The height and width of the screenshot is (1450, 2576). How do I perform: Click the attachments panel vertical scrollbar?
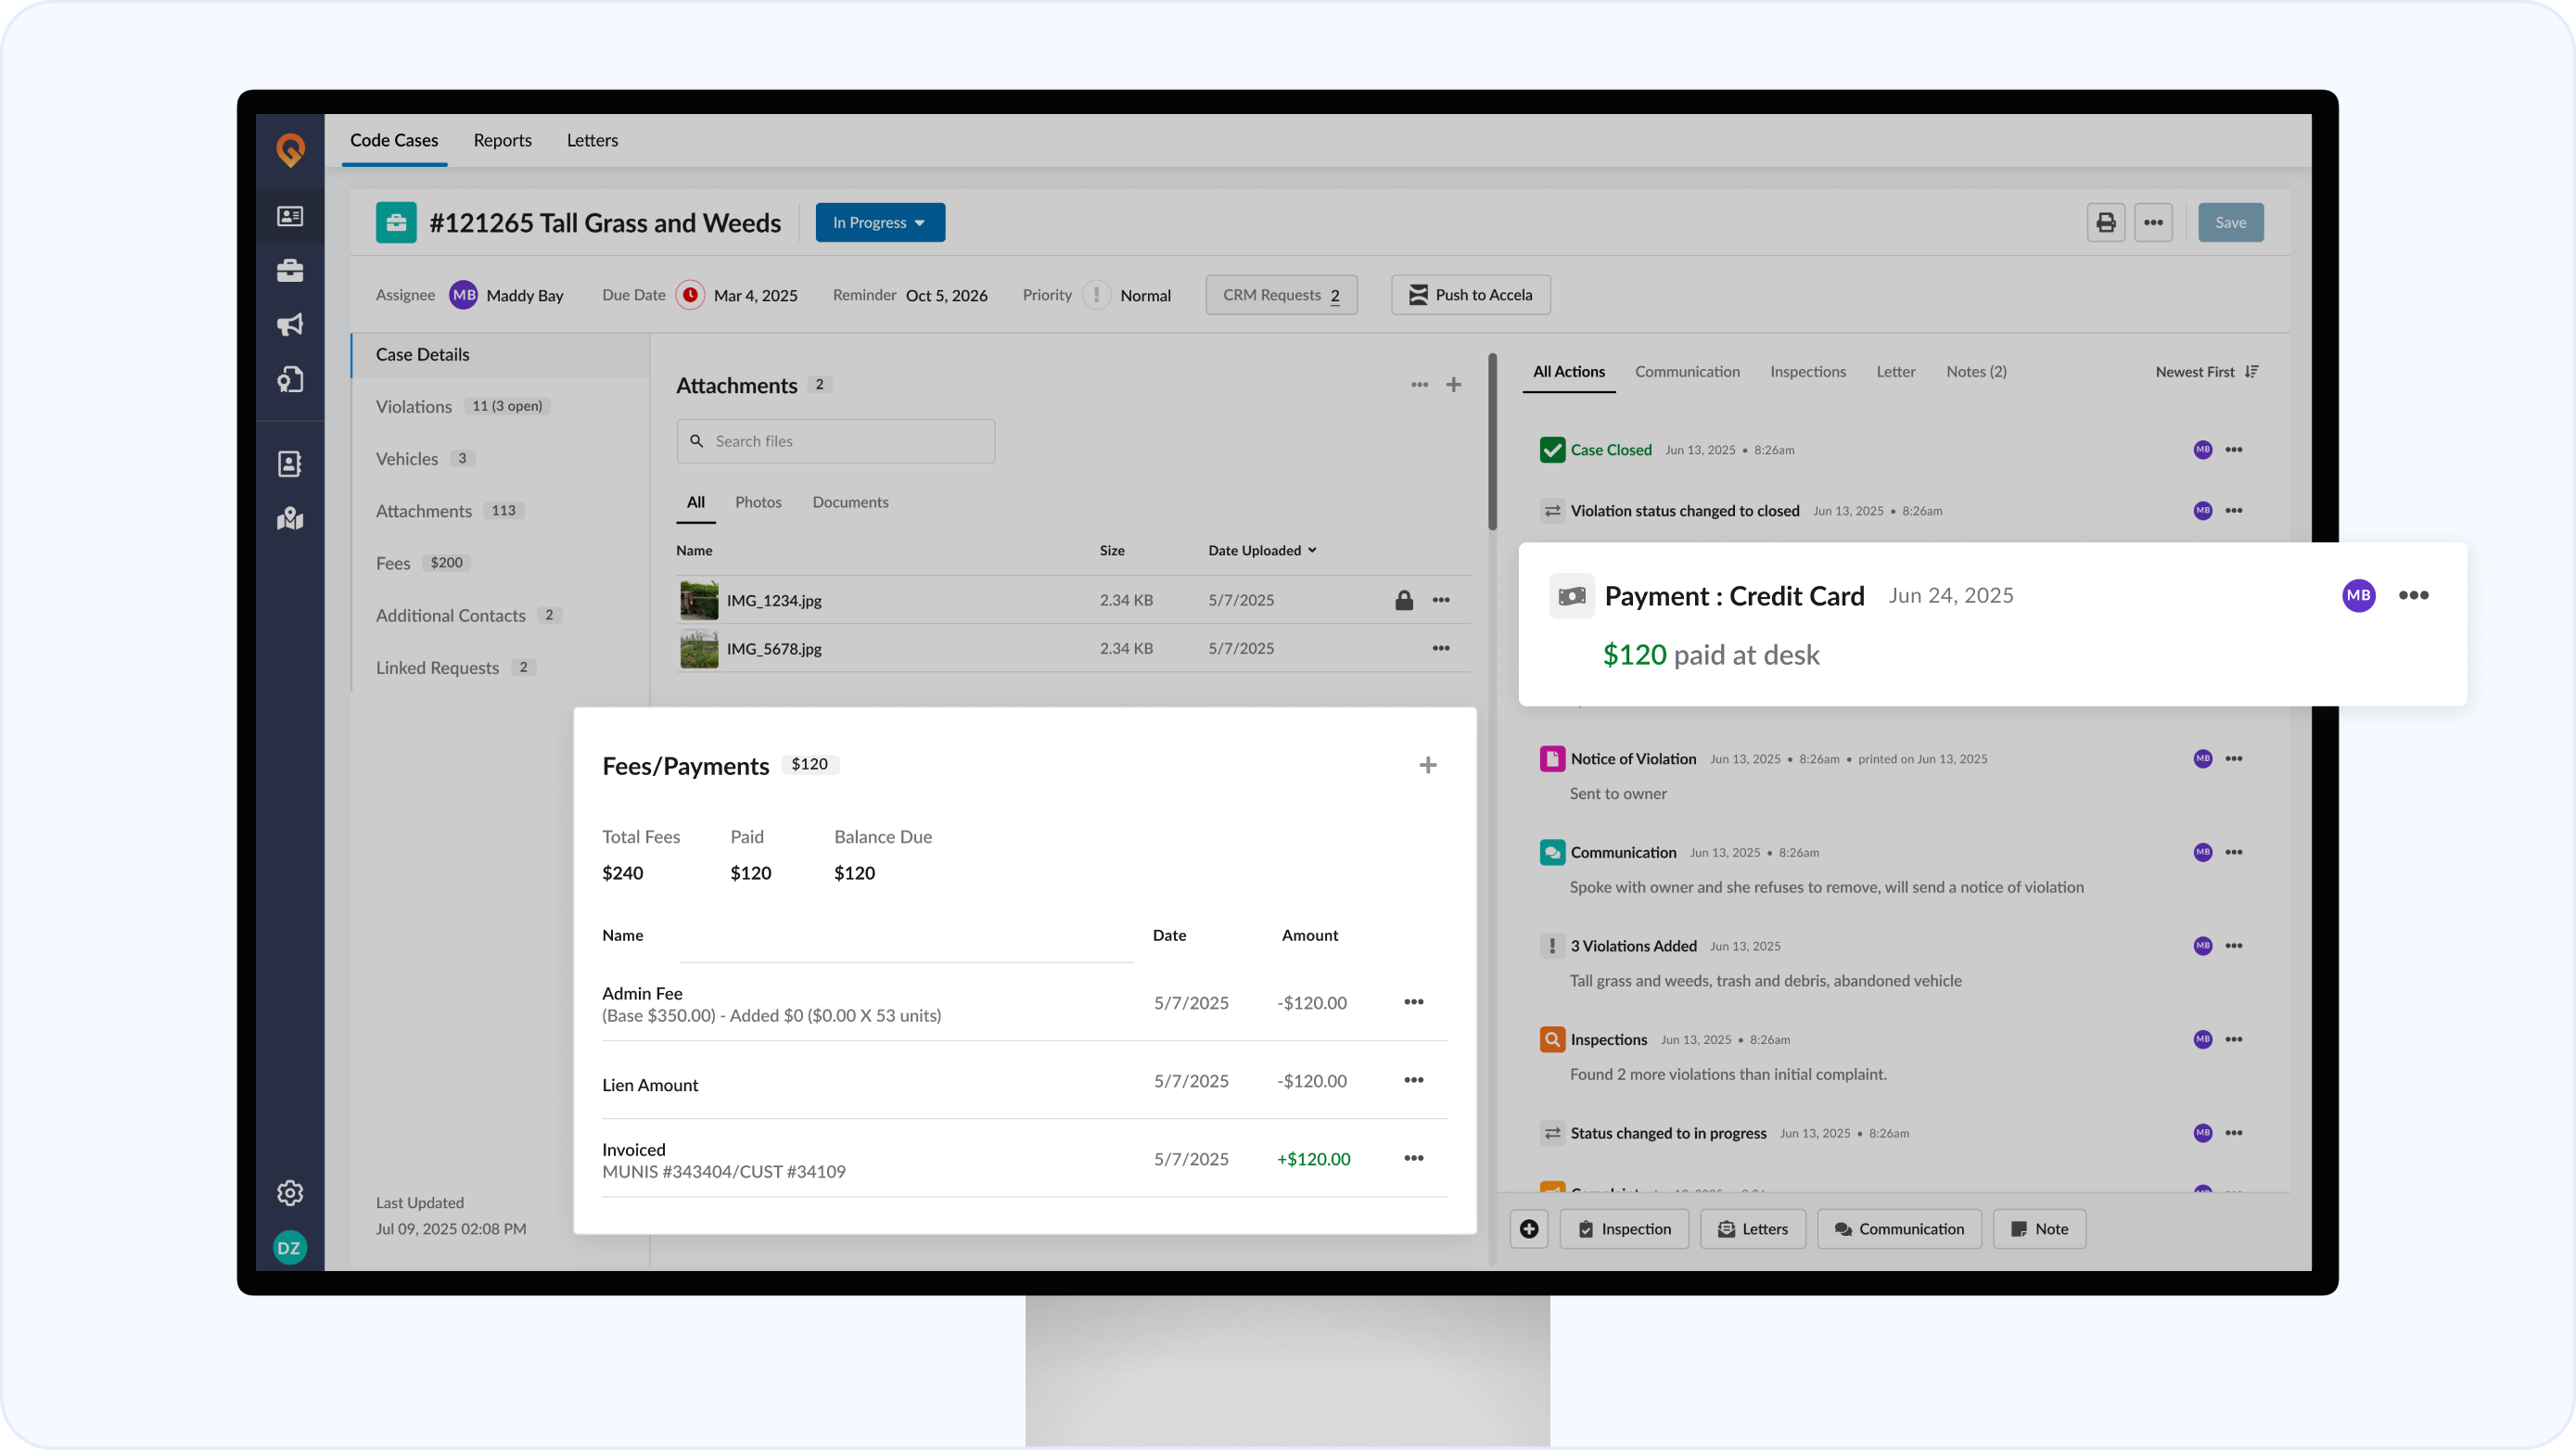click(1492, 443)
